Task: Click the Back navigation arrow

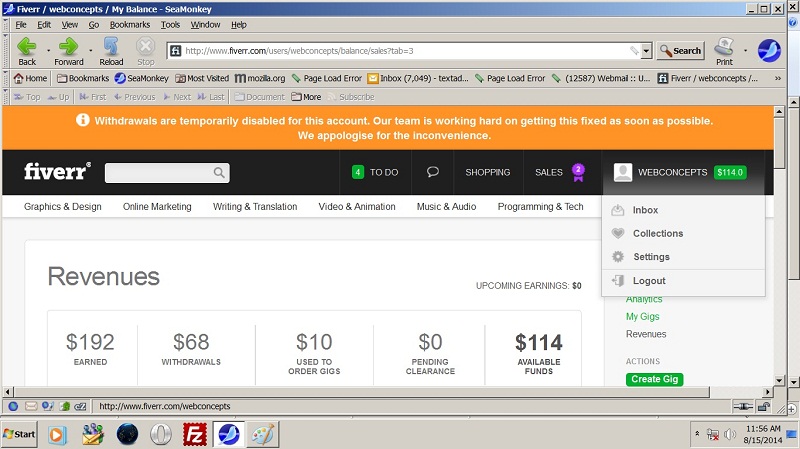Action: click(27, 51)
